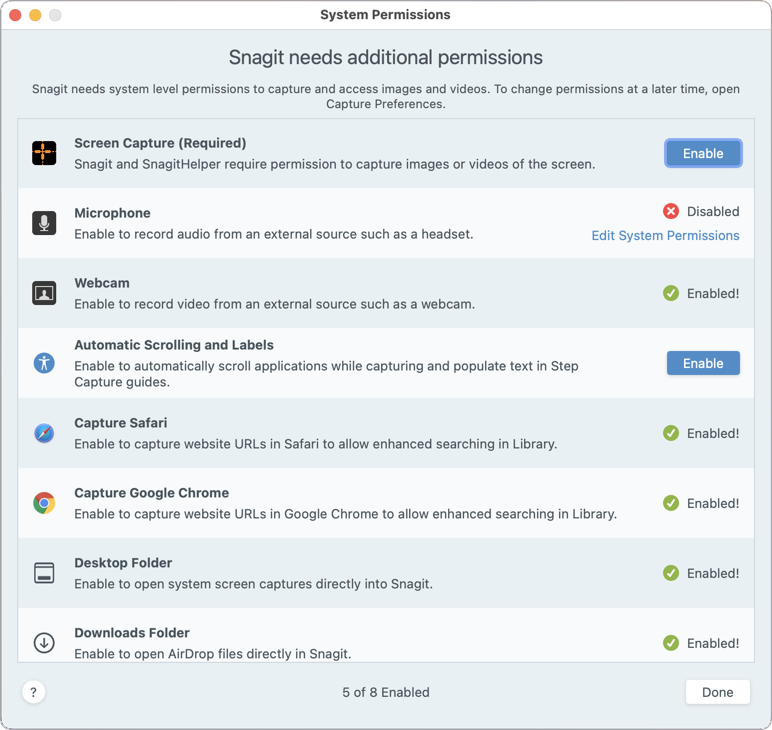Click the red Disabled status icon for Microphone
Screen dimensions: 772x730
coord(671,211)
